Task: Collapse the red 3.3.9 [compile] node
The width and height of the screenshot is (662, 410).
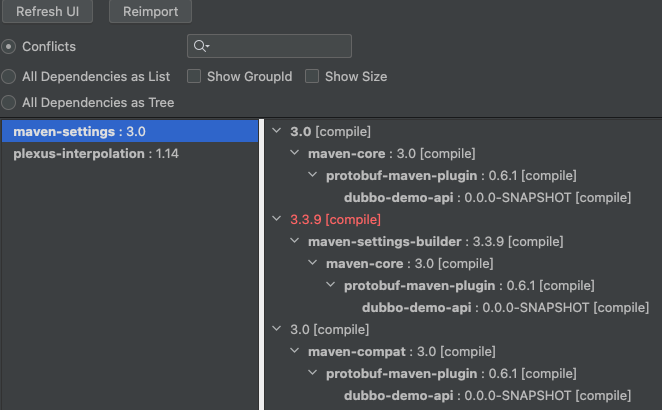Action: coord(277,219)
